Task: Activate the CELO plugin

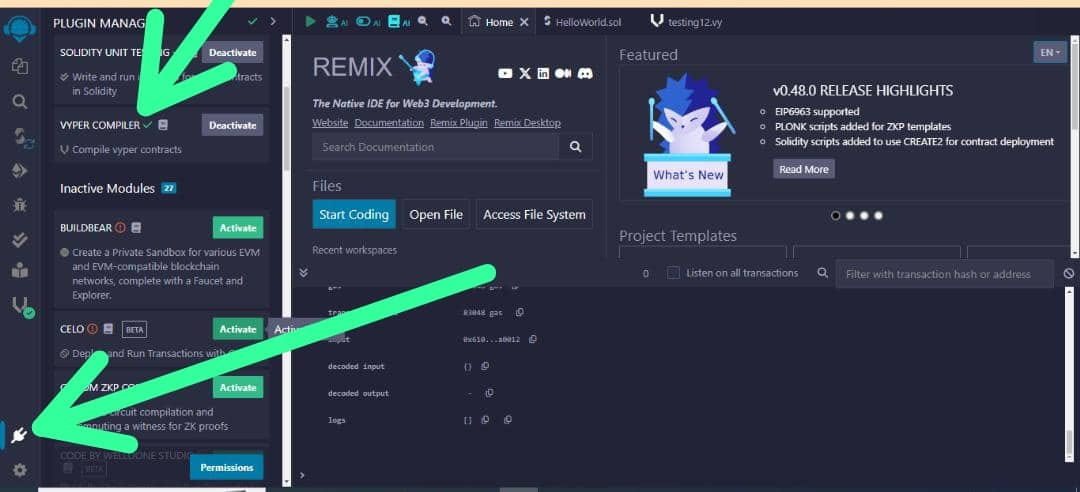Action: [x=238, y=329]
